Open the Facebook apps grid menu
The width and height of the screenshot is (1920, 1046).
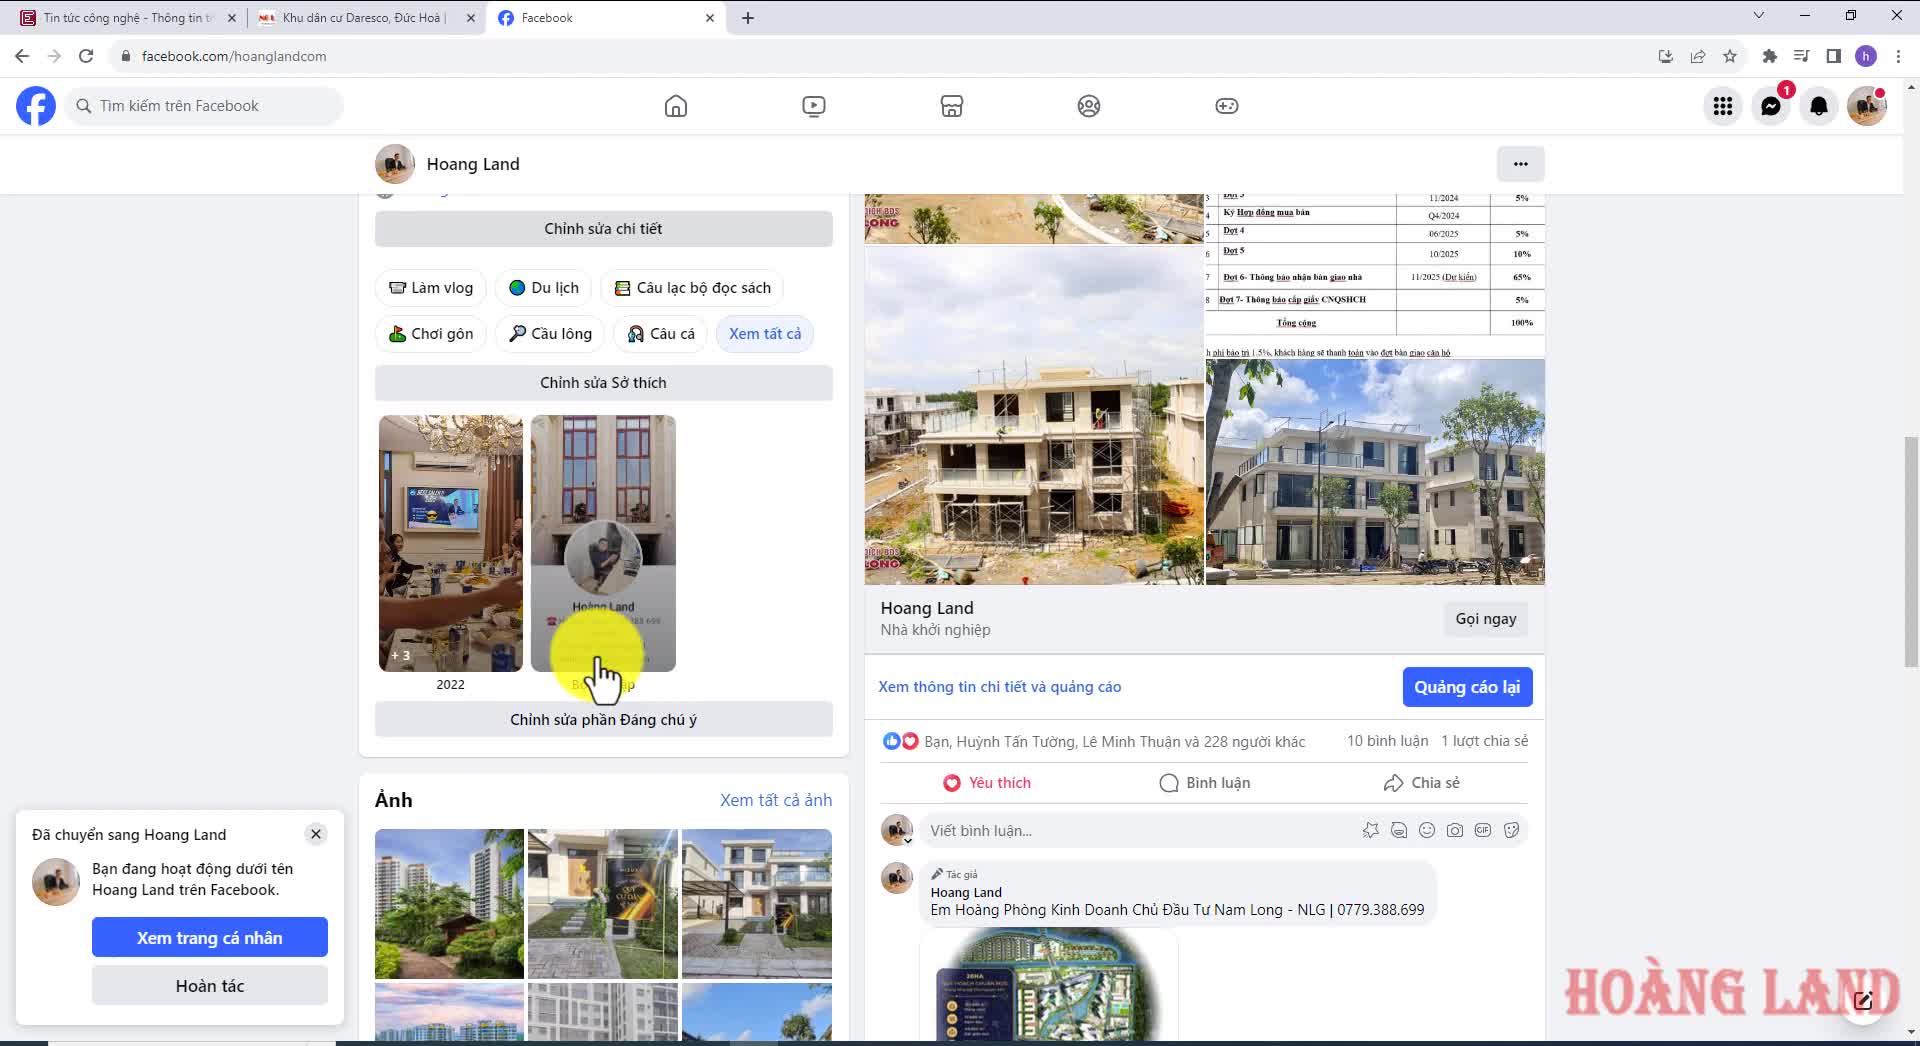[1723, 106]
